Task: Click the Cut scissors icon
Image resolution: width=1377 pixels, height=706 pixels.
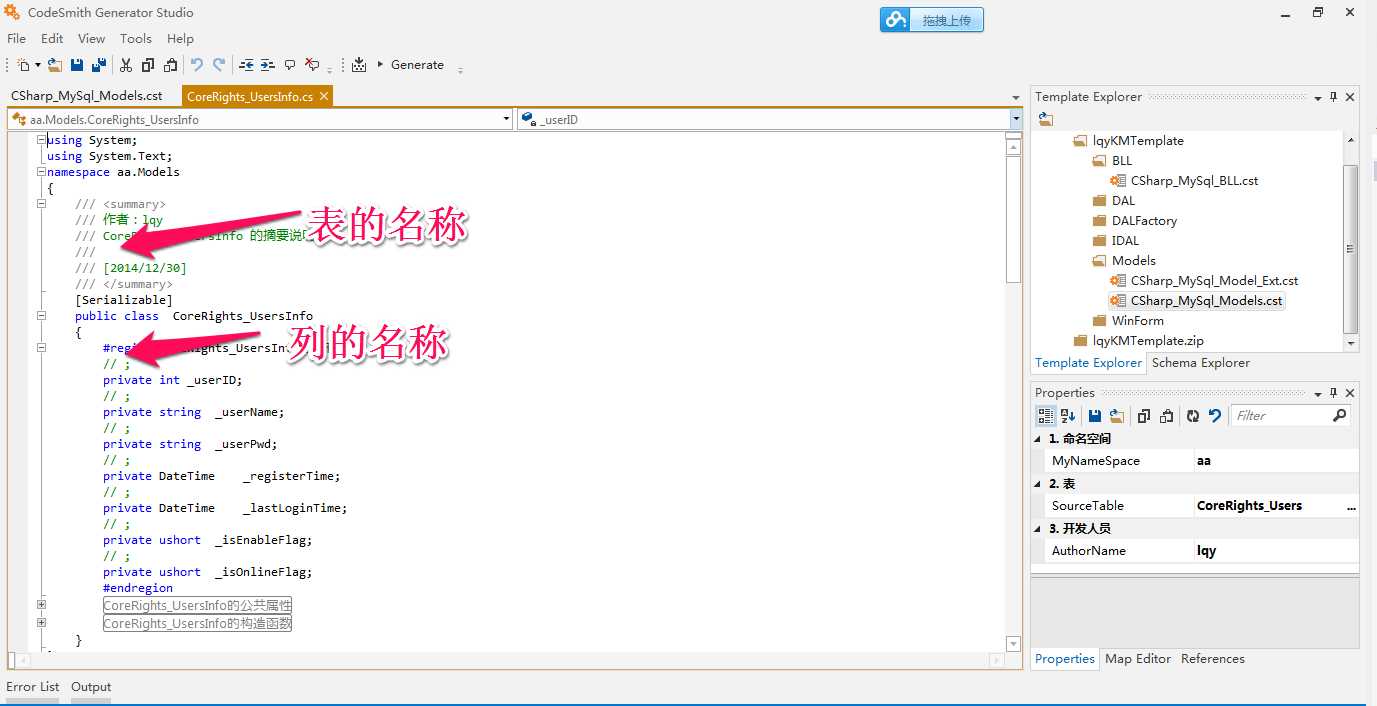Action: pos(126,65)
